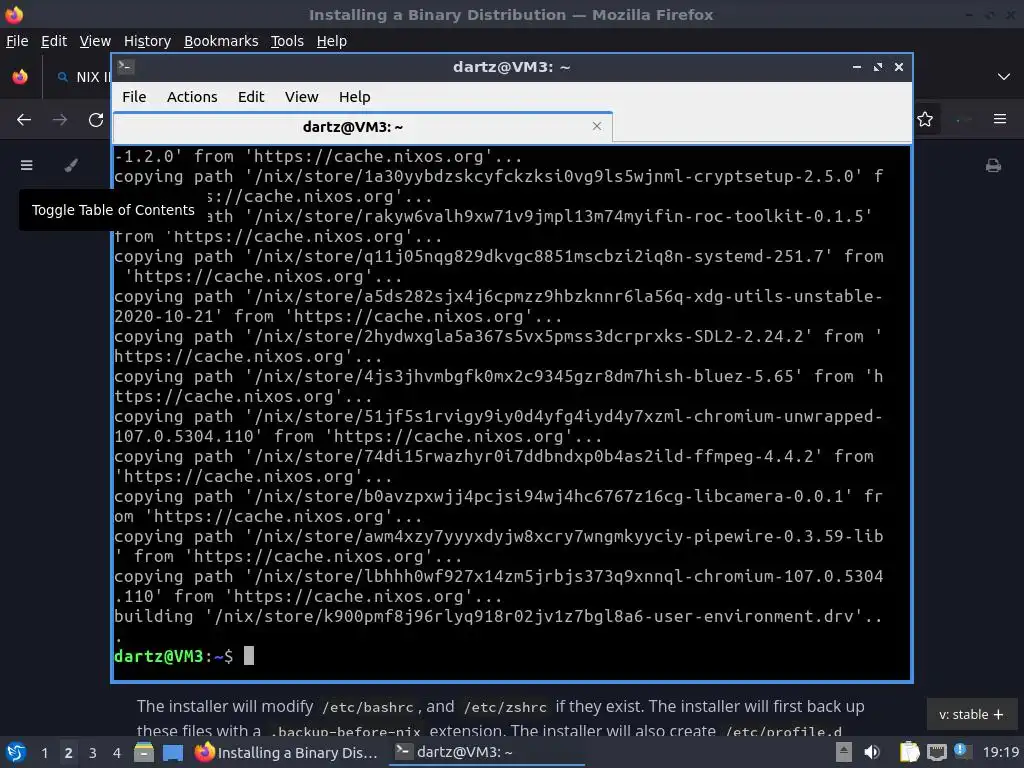Screen dimensions: 1024x768
Task: Maximize the terminal window
Action: coord(878,67)
